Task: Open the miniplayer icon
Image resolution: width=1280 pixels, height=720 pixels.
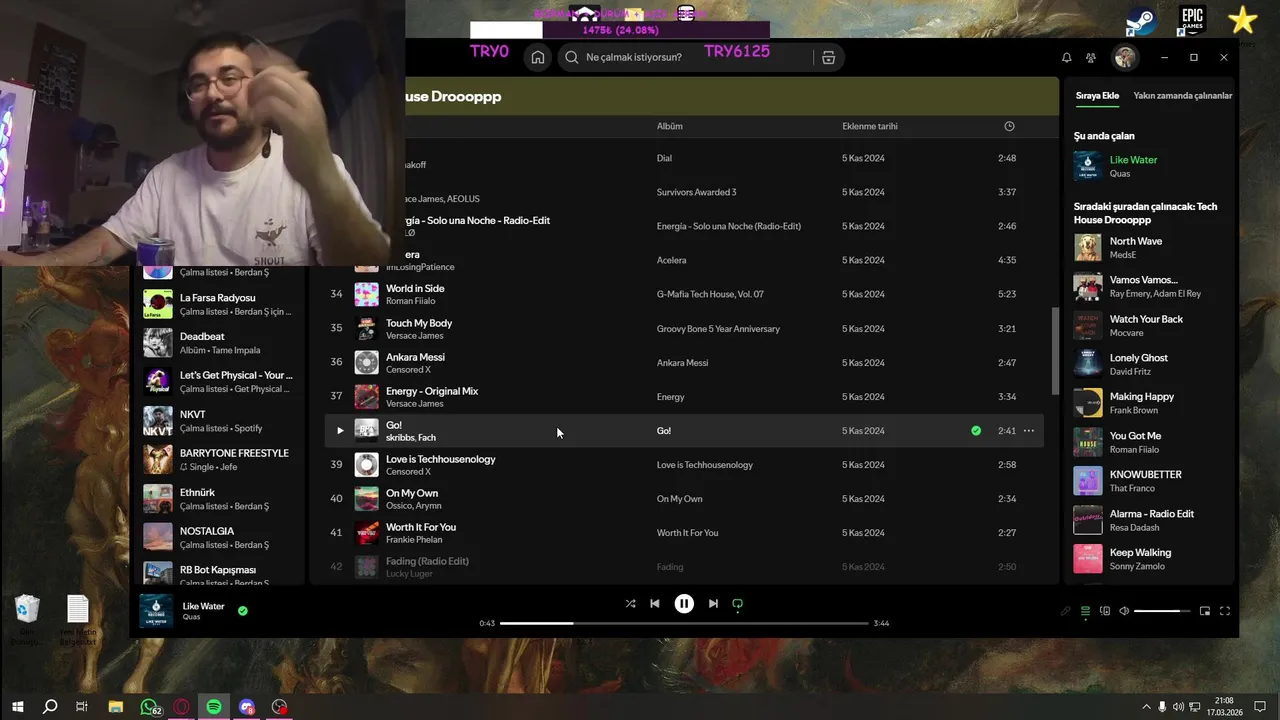Action: point(1205,611)
